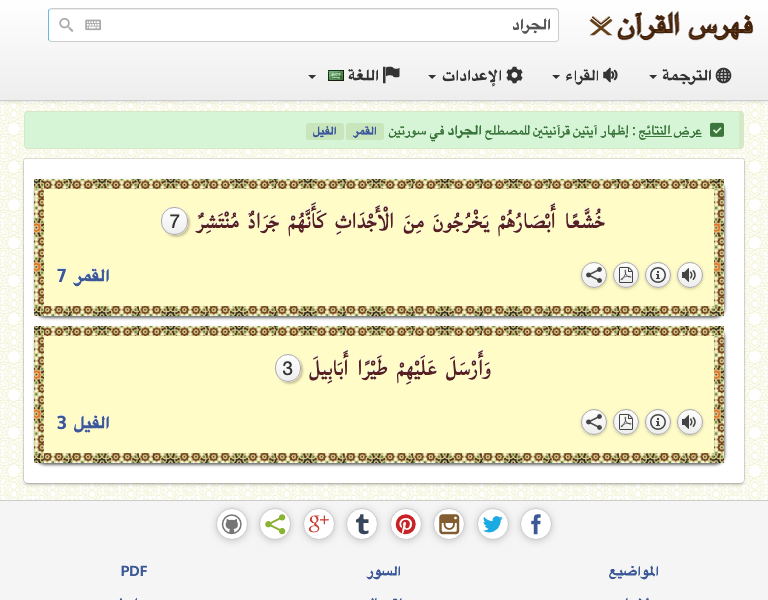768x600 pixels.
Task: Play audio for Al-Fil verse 3
Action: click(689, 422)
